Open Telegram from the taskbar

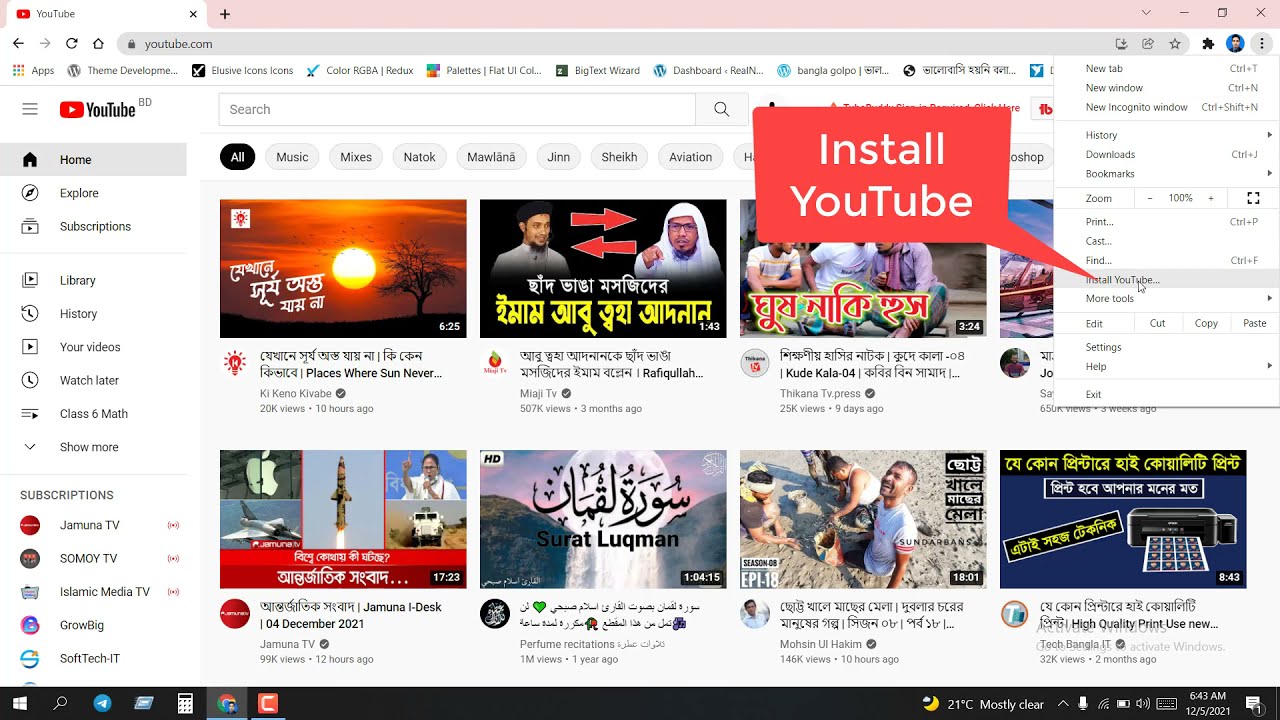click(x=102, y=703)
